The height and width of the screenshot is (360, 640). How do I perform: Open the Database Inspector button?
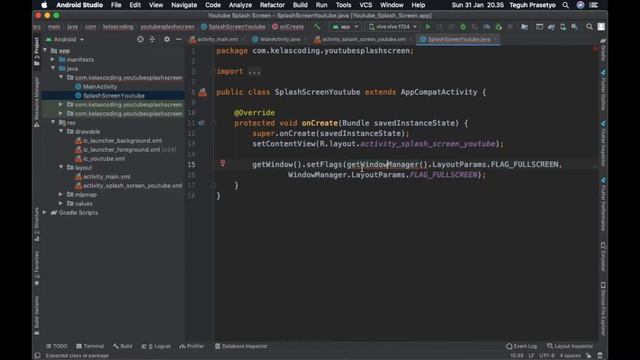coord(241,346)
